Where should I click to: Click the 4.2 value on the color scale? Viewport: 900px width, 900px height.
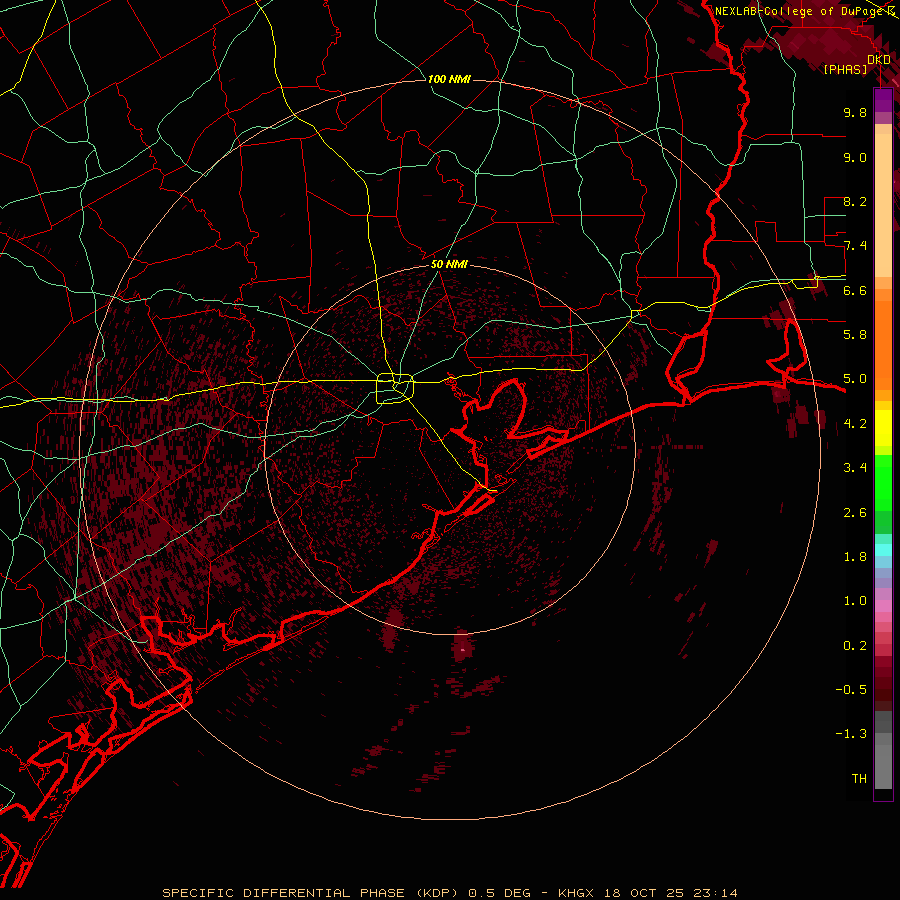point(855,424)
